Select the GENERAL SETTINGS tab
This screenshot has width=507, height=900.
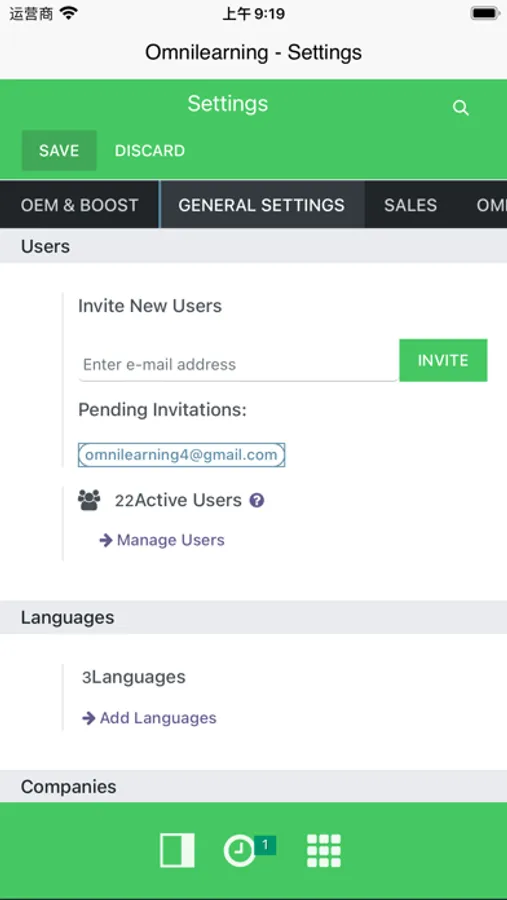(x=262, y=205)
